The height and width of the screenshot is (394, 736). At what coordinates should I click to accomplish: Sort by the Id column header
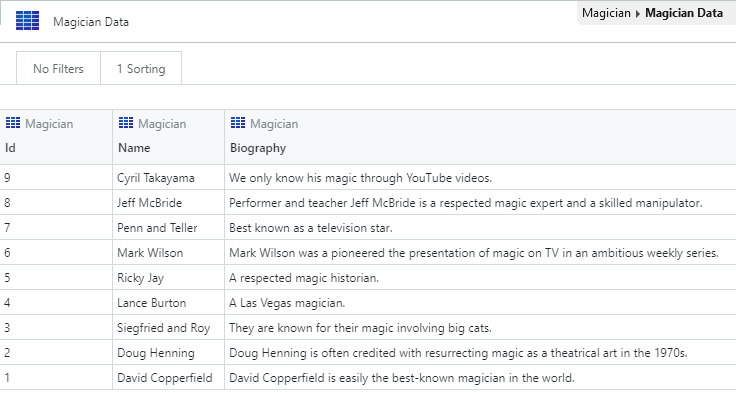(x=10, y=148)
